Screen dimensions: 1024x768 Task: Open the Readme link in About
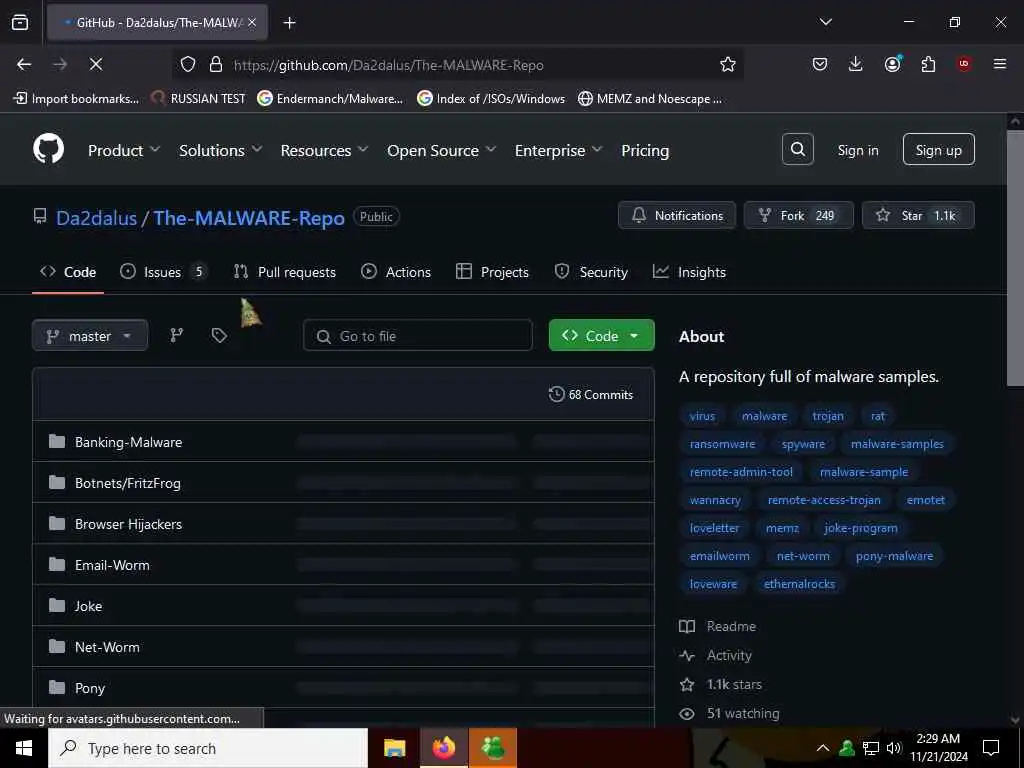731,626
